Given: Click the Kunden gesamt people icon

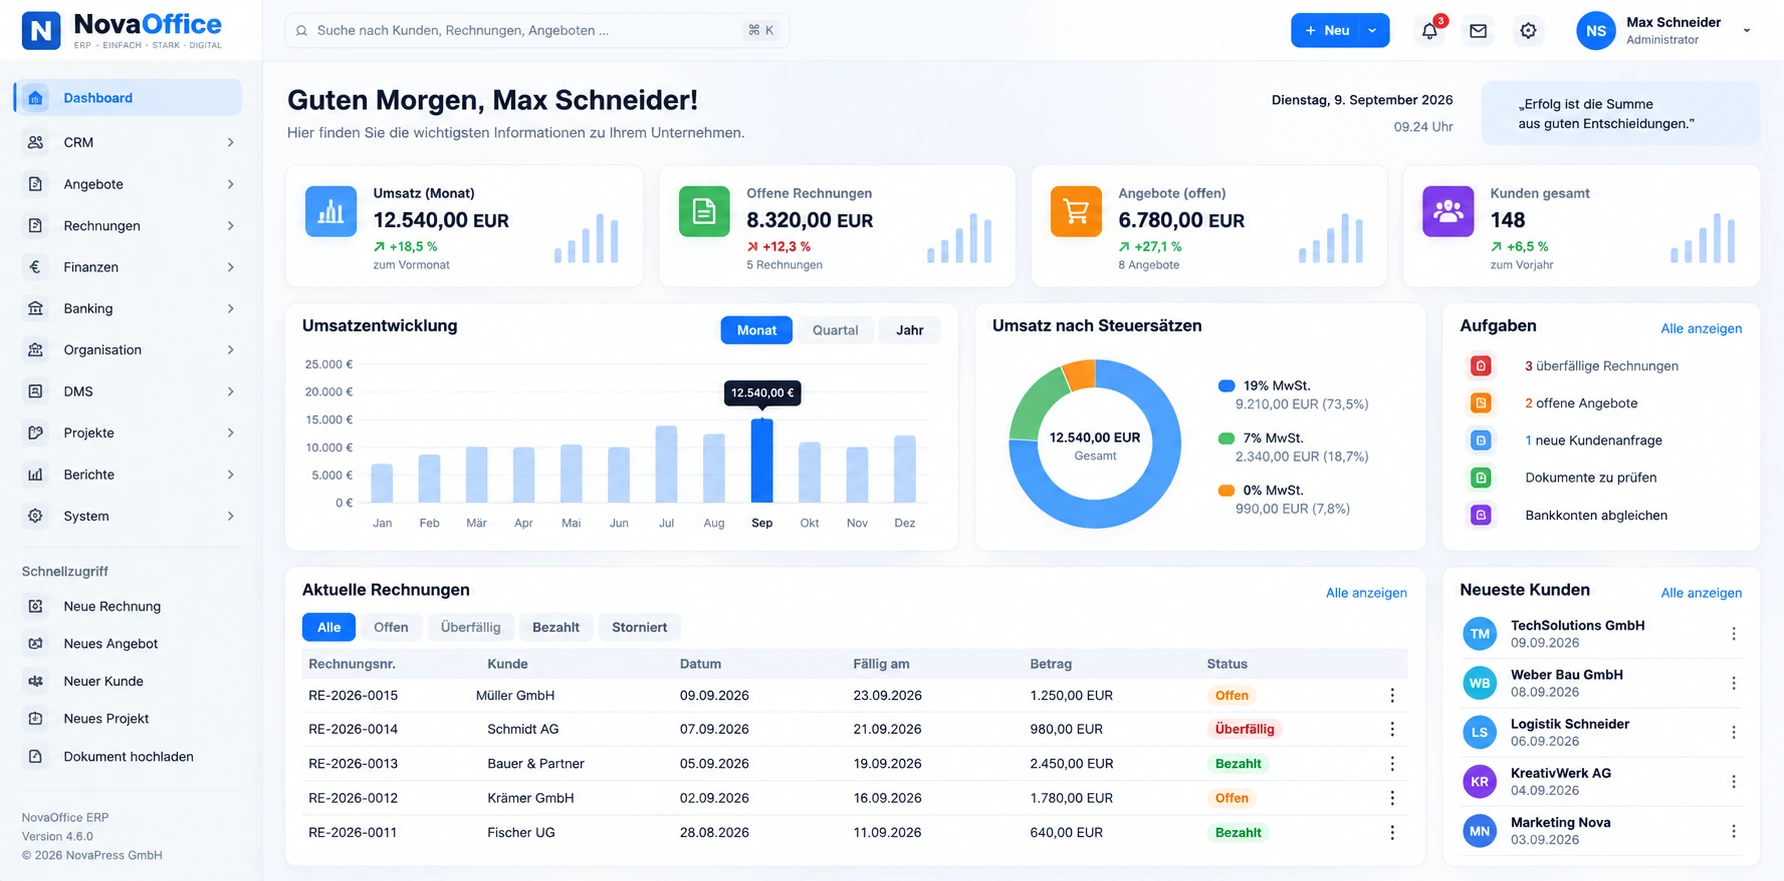Looking at the screenshot, I should (1448, 211).
